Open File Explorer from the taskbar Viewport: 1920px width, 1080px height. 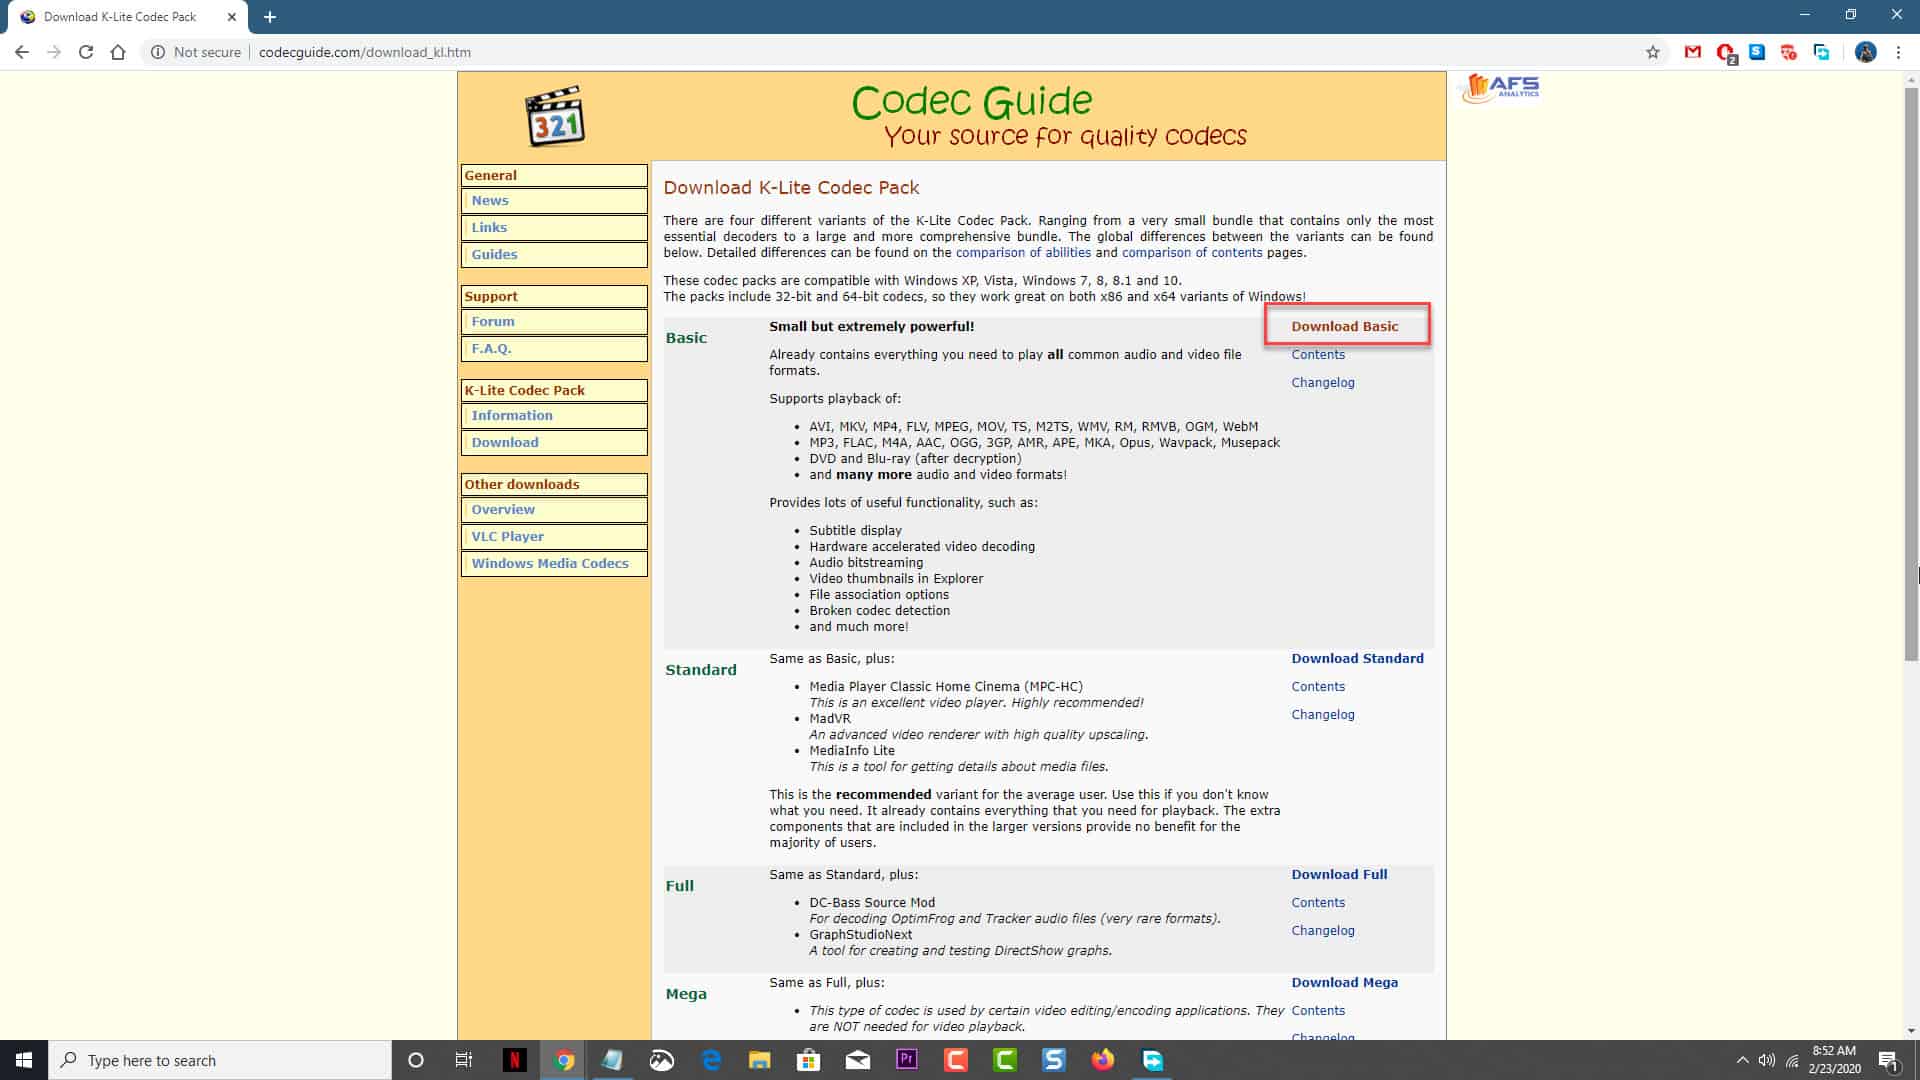click(x=760, y=1060)
